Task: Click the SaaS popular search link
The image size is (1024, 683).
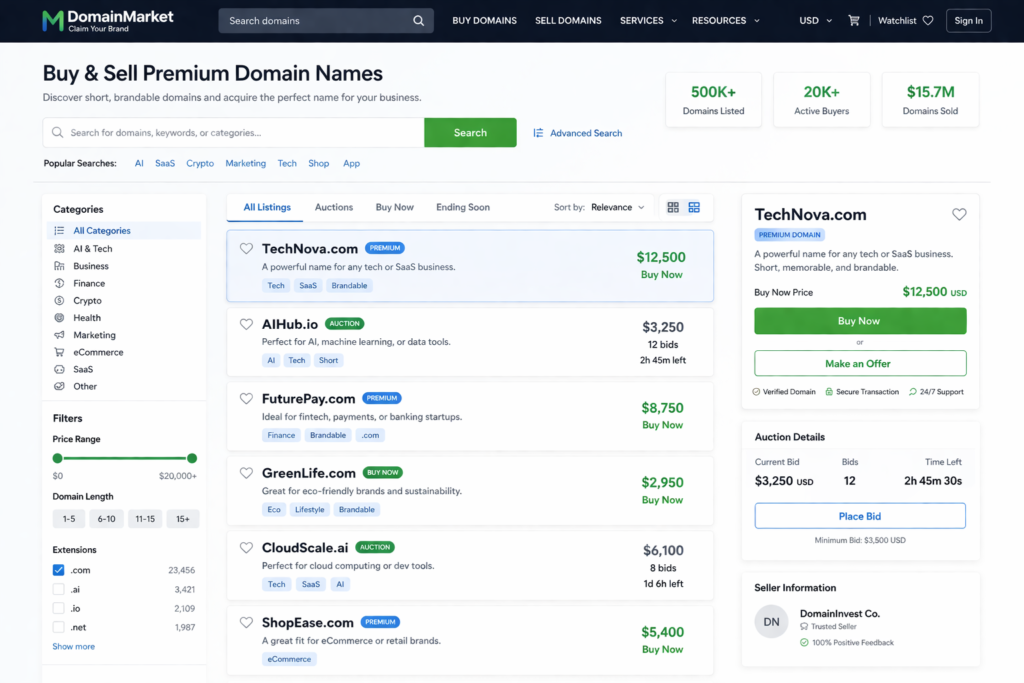Action: [x=165, y=163]
